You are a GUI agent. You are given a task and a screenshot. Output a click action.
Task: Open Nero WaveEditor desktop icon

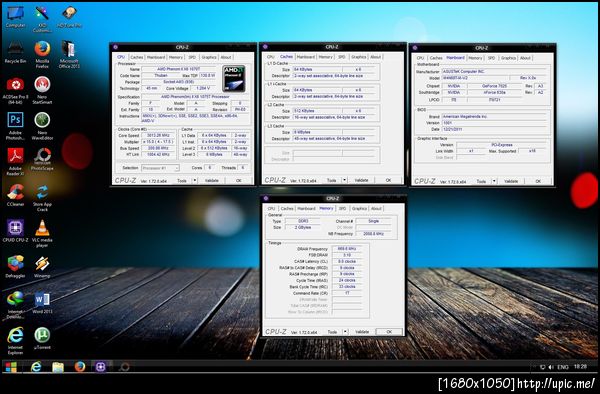(x=42, y=126)
